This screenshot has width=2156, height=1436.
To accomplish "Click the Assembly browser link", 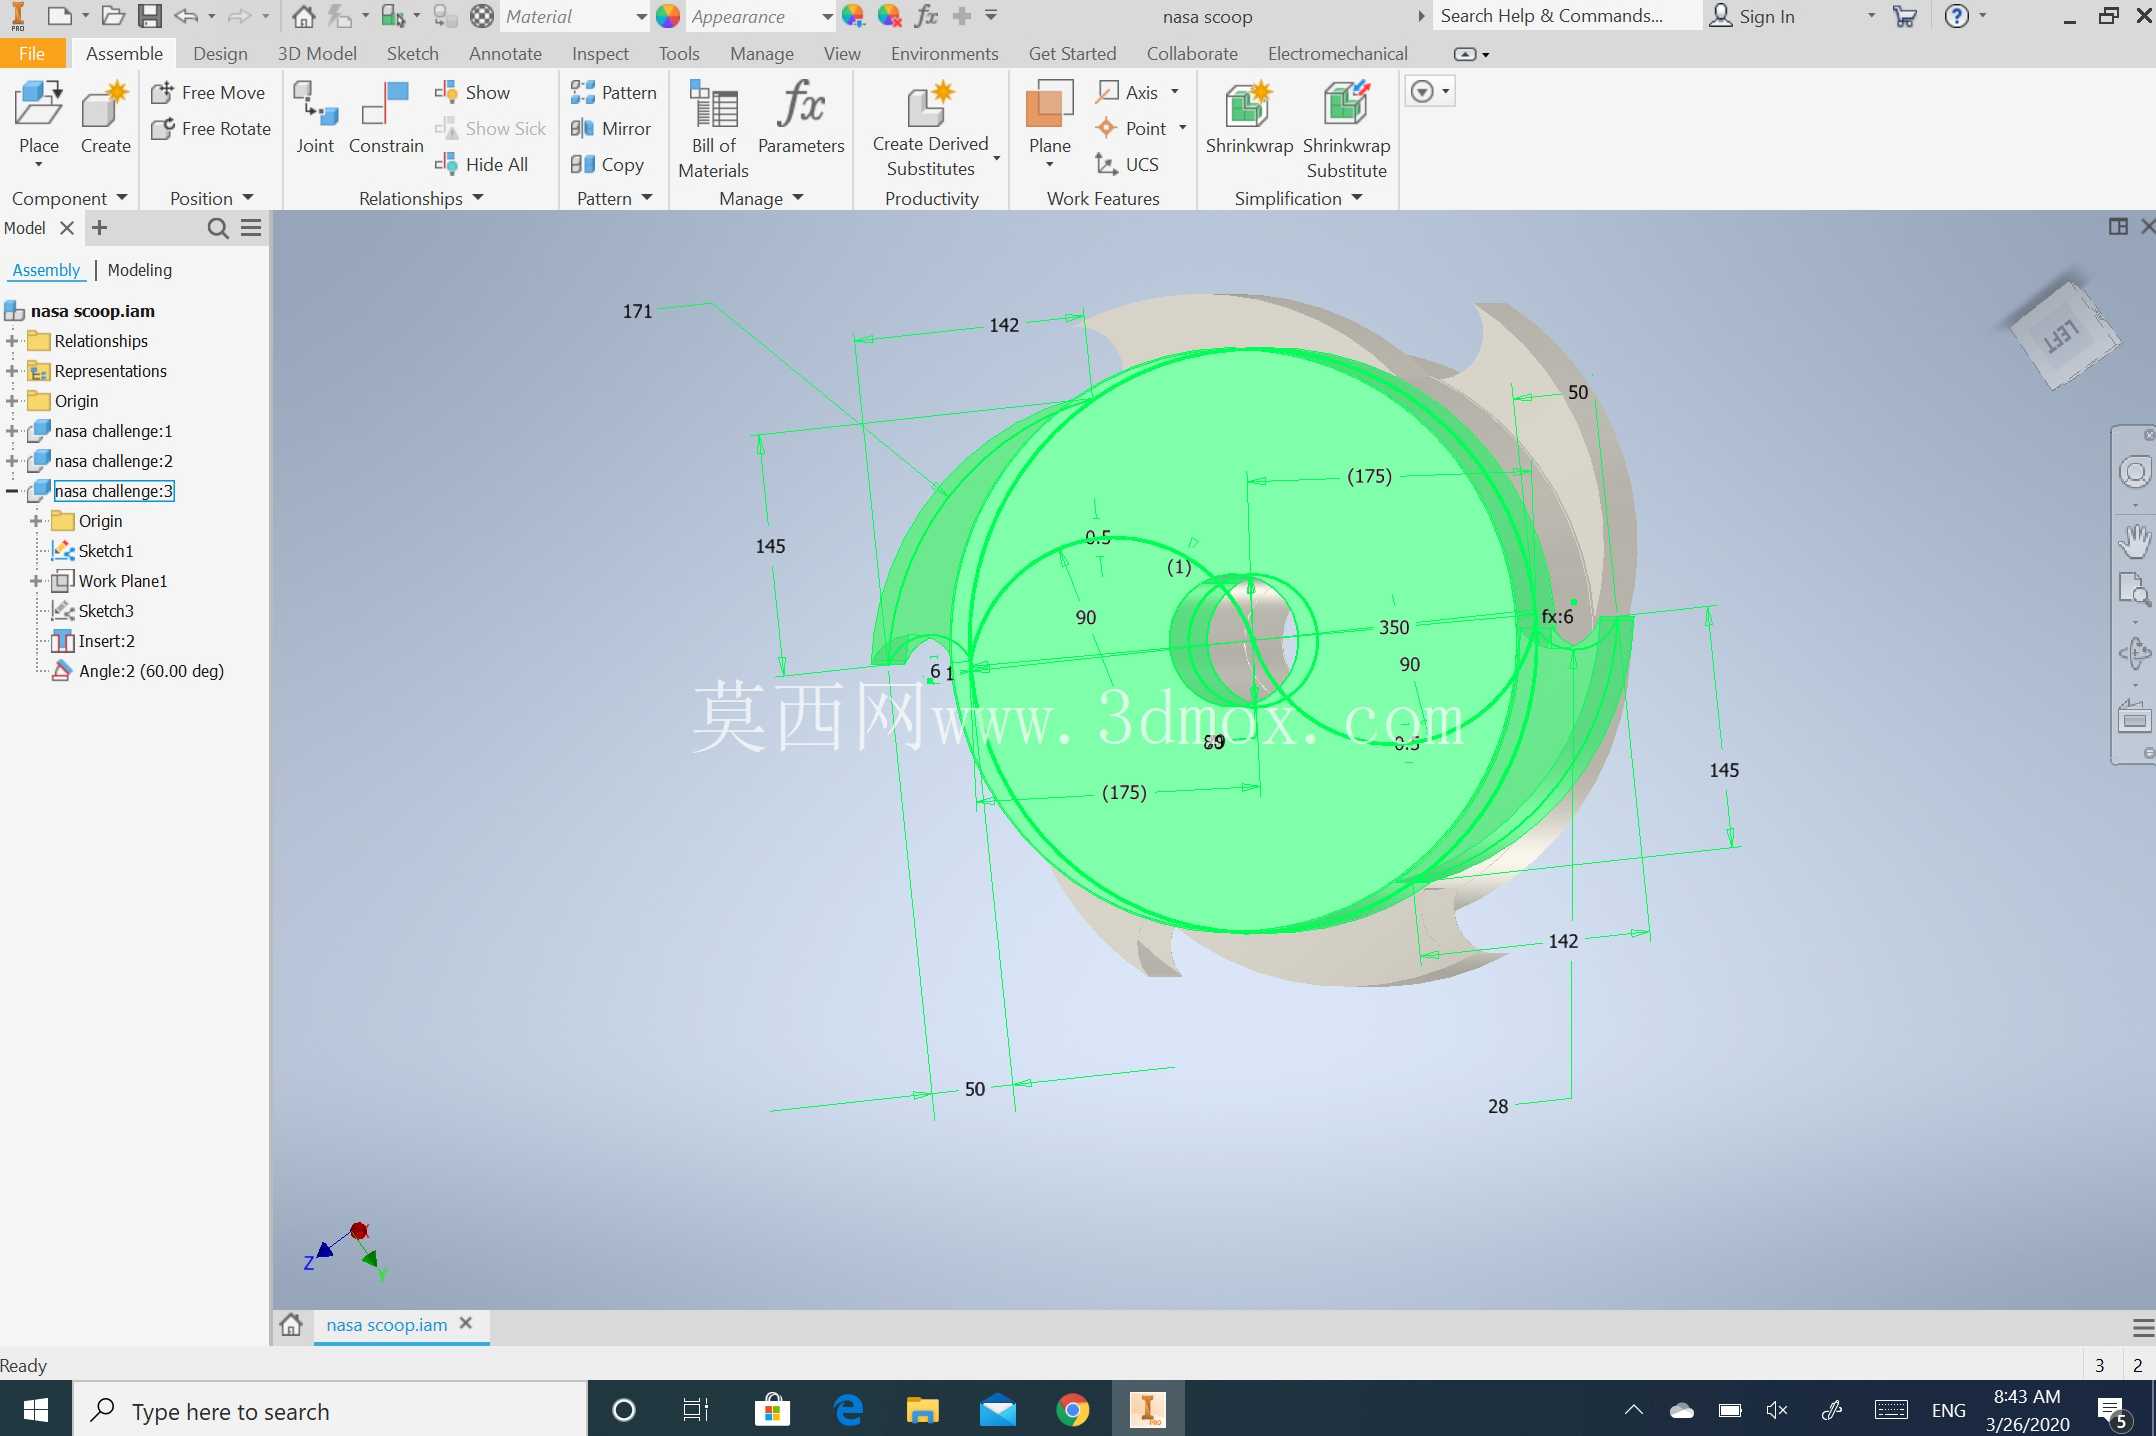I will [46, 270].
